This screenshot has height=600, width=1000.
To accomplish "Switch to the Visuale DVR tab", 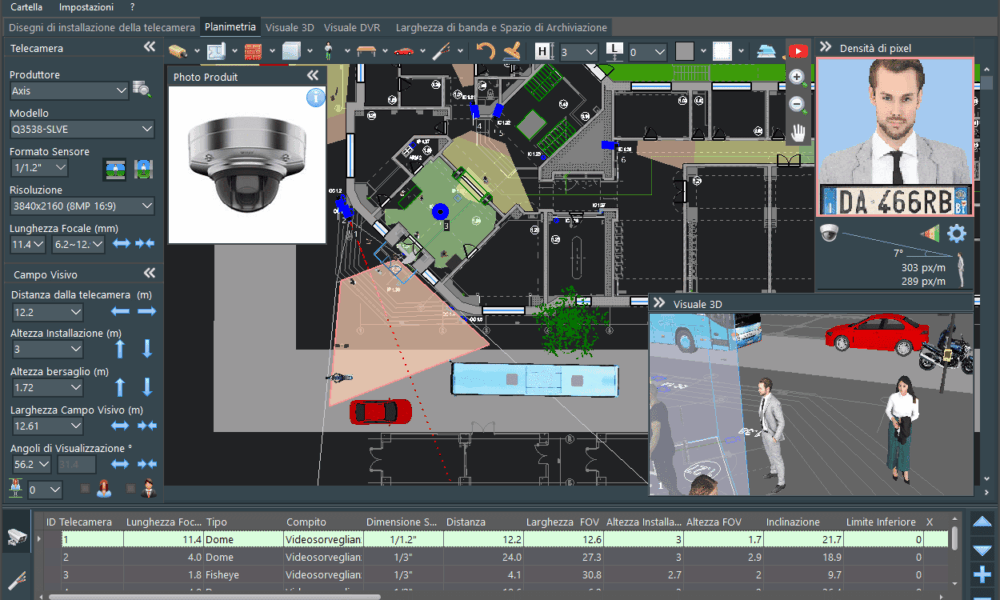I will point(352,27).
